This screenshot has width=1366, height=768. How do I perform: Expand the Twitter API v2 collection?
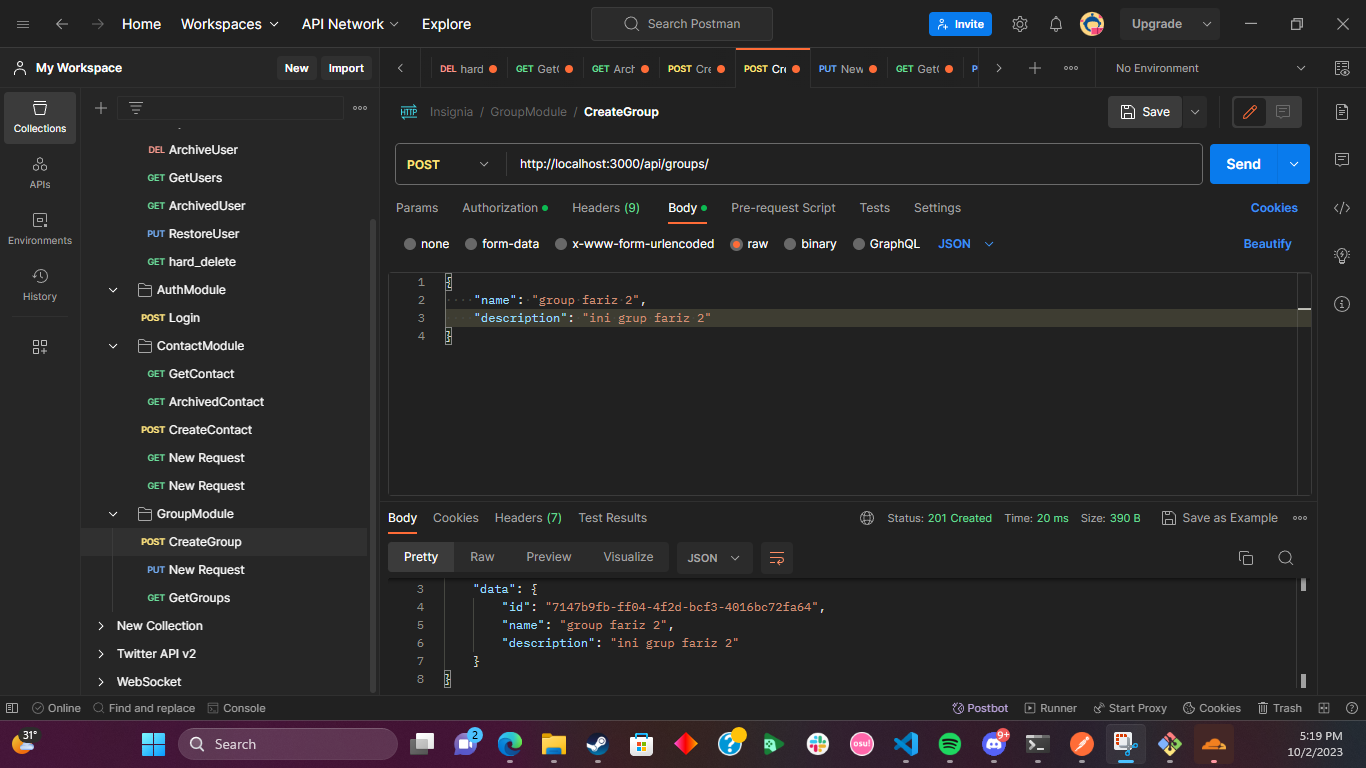pos(100,653)
